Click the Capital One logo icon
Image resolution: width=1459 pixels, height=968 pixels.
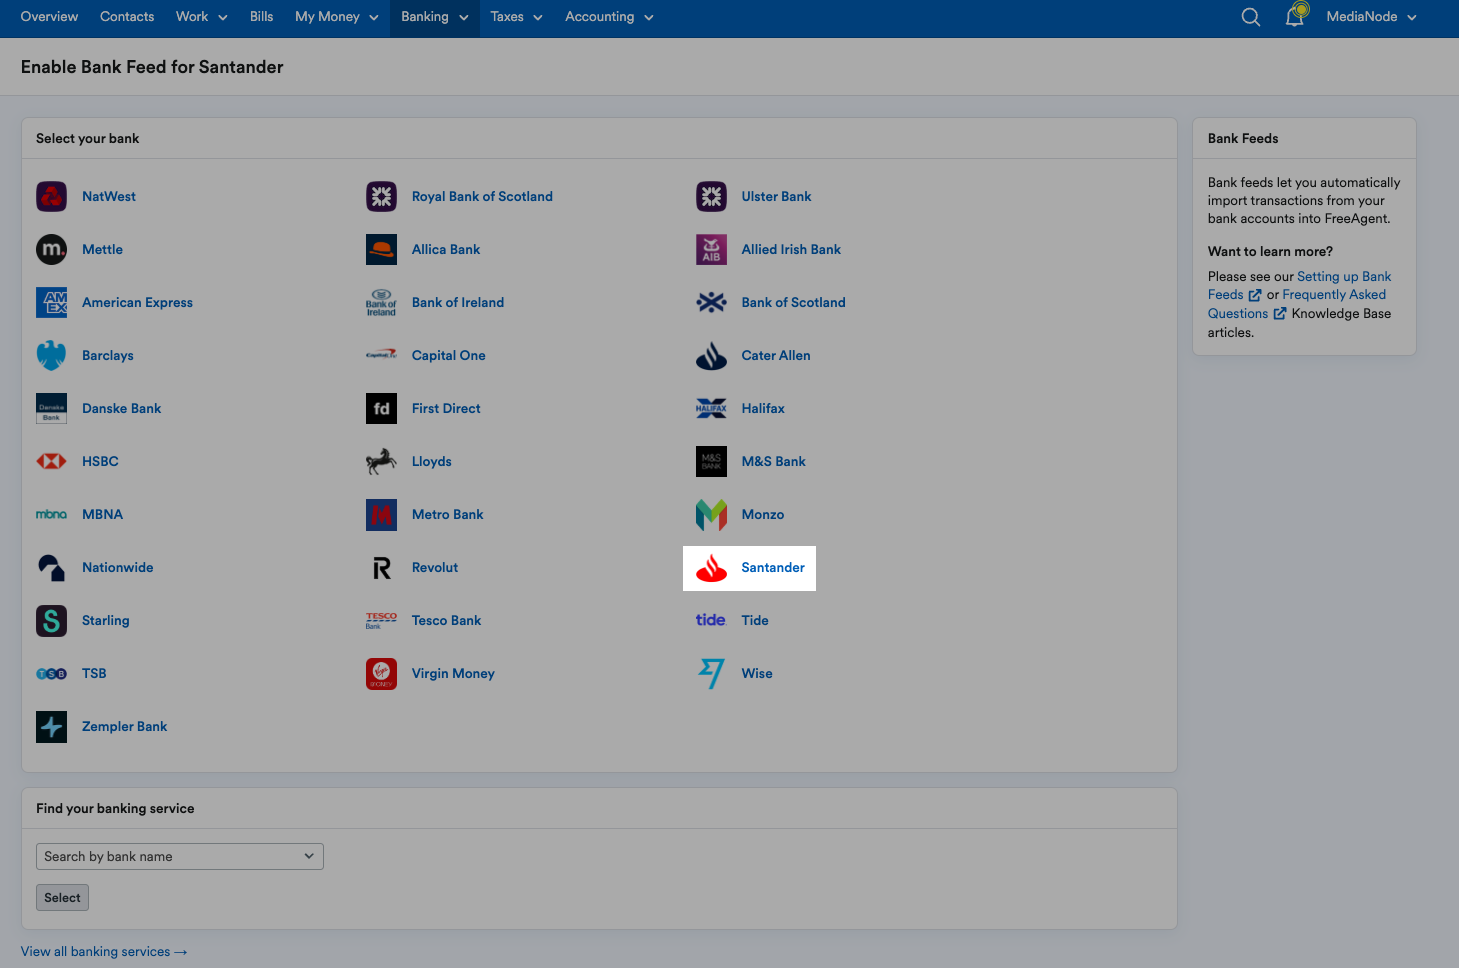click(381, 355)
